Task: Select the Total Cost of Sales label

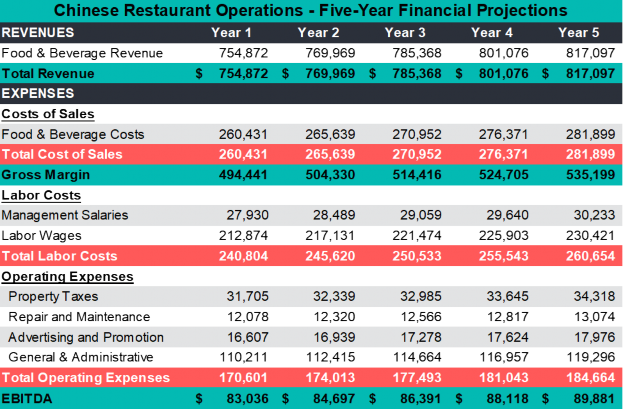Action: click(x=62, y=154)
